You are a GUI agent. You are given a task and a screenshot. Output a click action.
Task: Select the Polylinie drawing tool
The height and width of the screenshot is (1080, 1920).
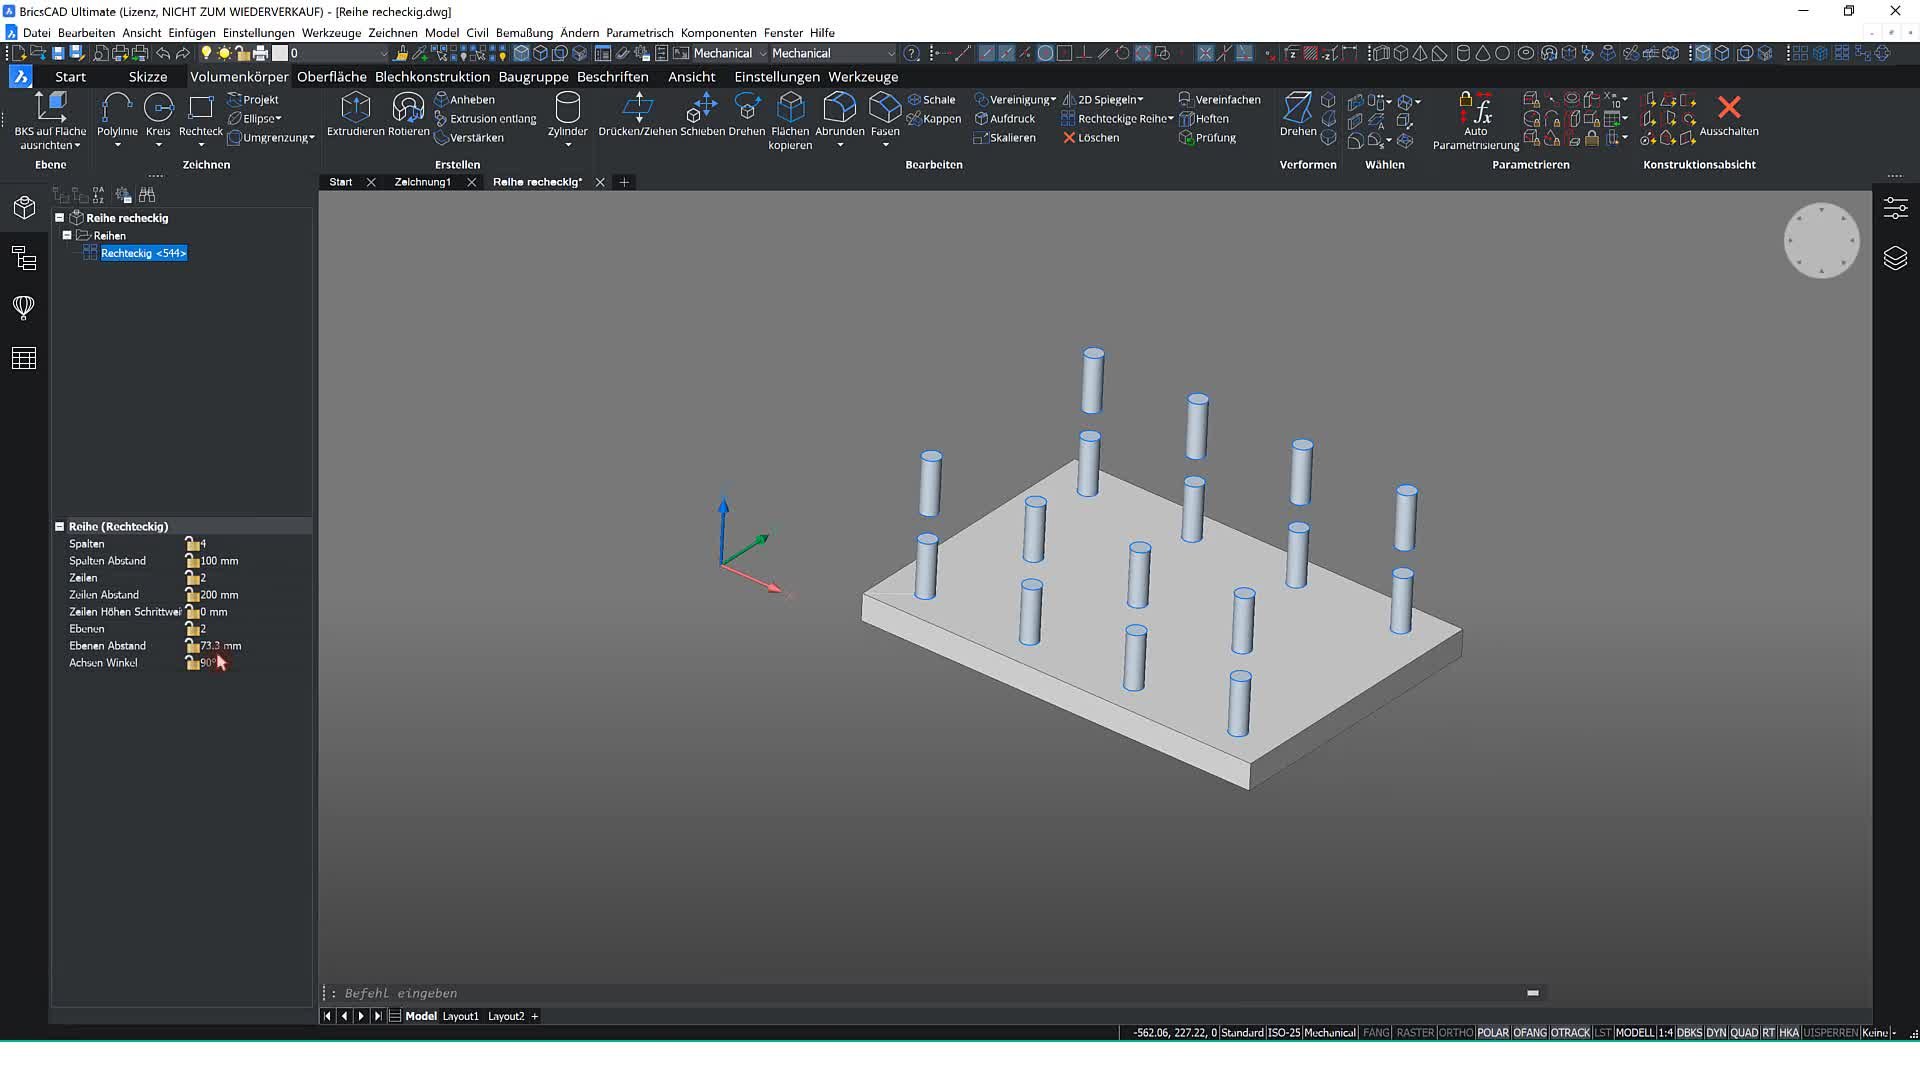(117, 115)
